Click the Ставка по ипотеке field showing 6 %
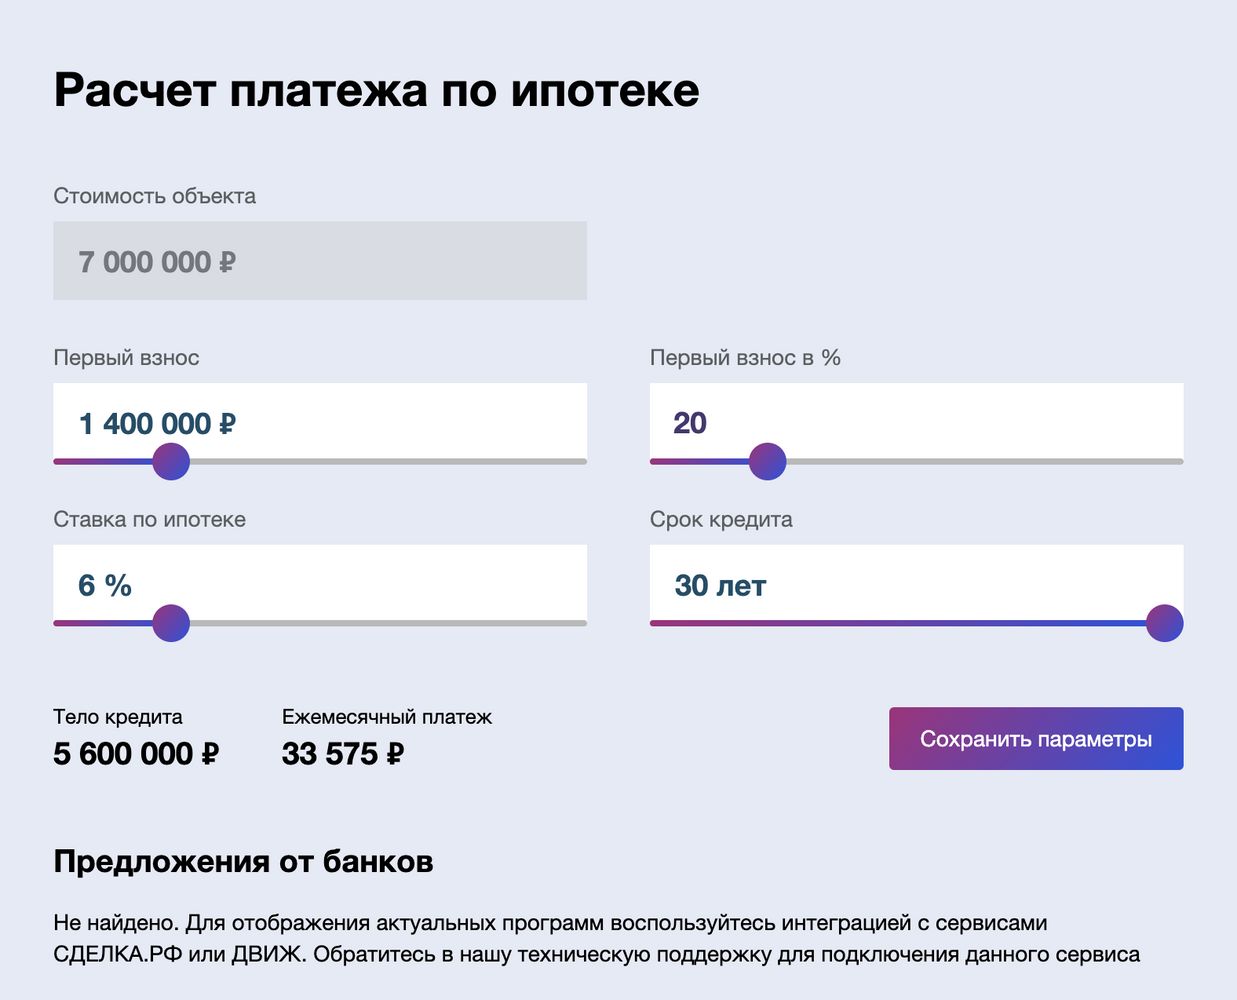Screen dimensions: 1237x1000 pos(320,583)
